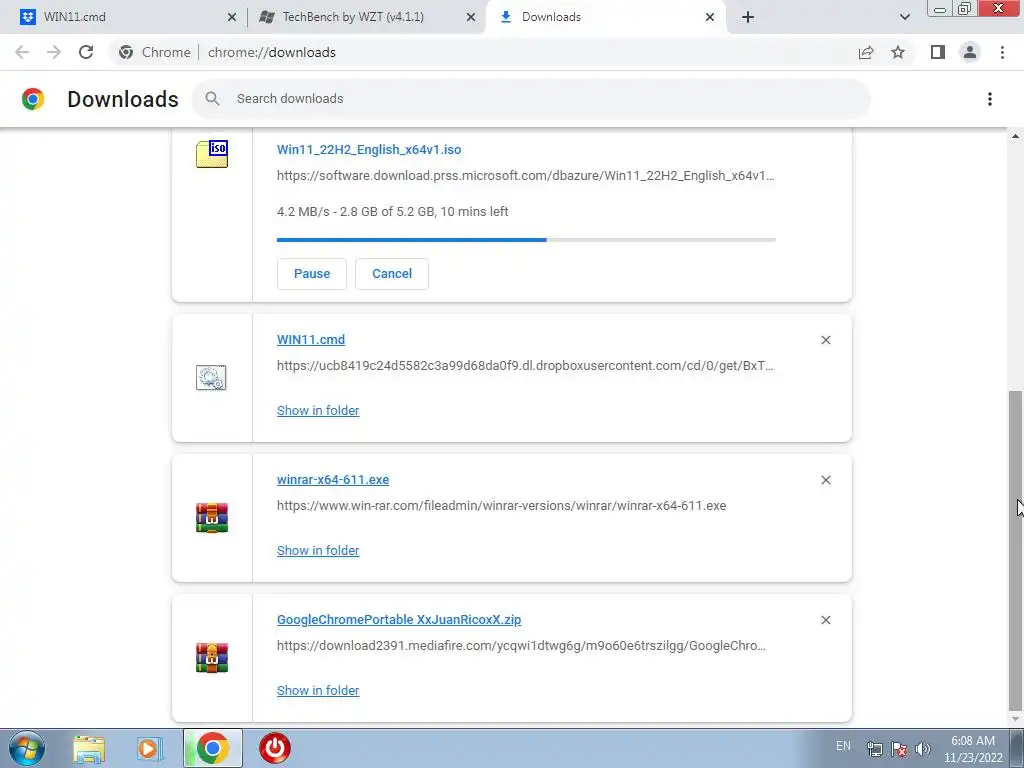This screenshot has width=1024, height=768.
Task: Click the Search downloads field
Action: 532,99
